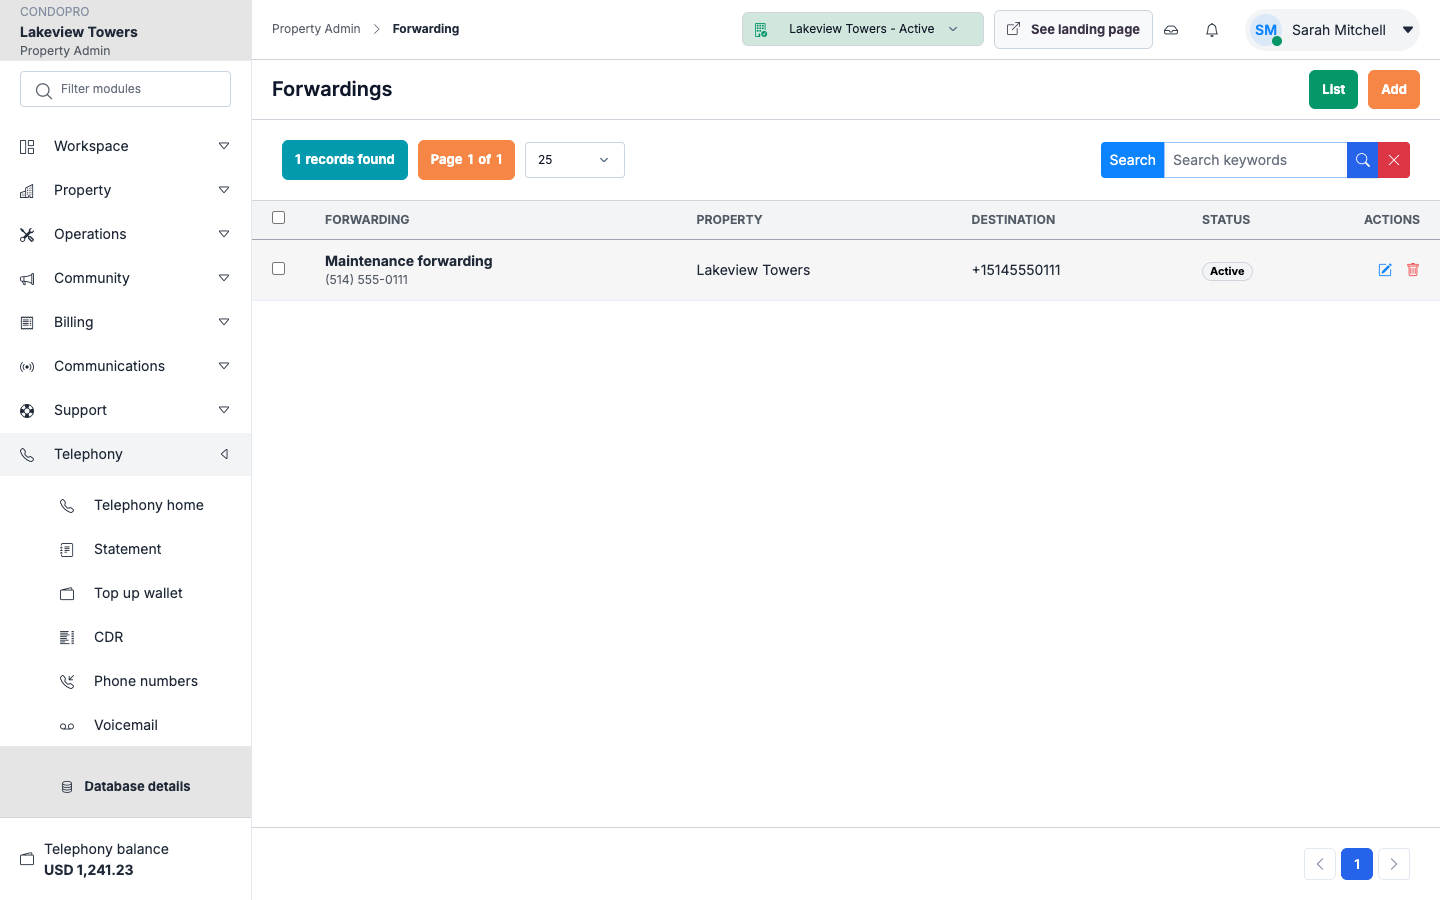Click the FORWARDING column header
The width and height of the screenshot is (1440, 900).
click(367, 220)
